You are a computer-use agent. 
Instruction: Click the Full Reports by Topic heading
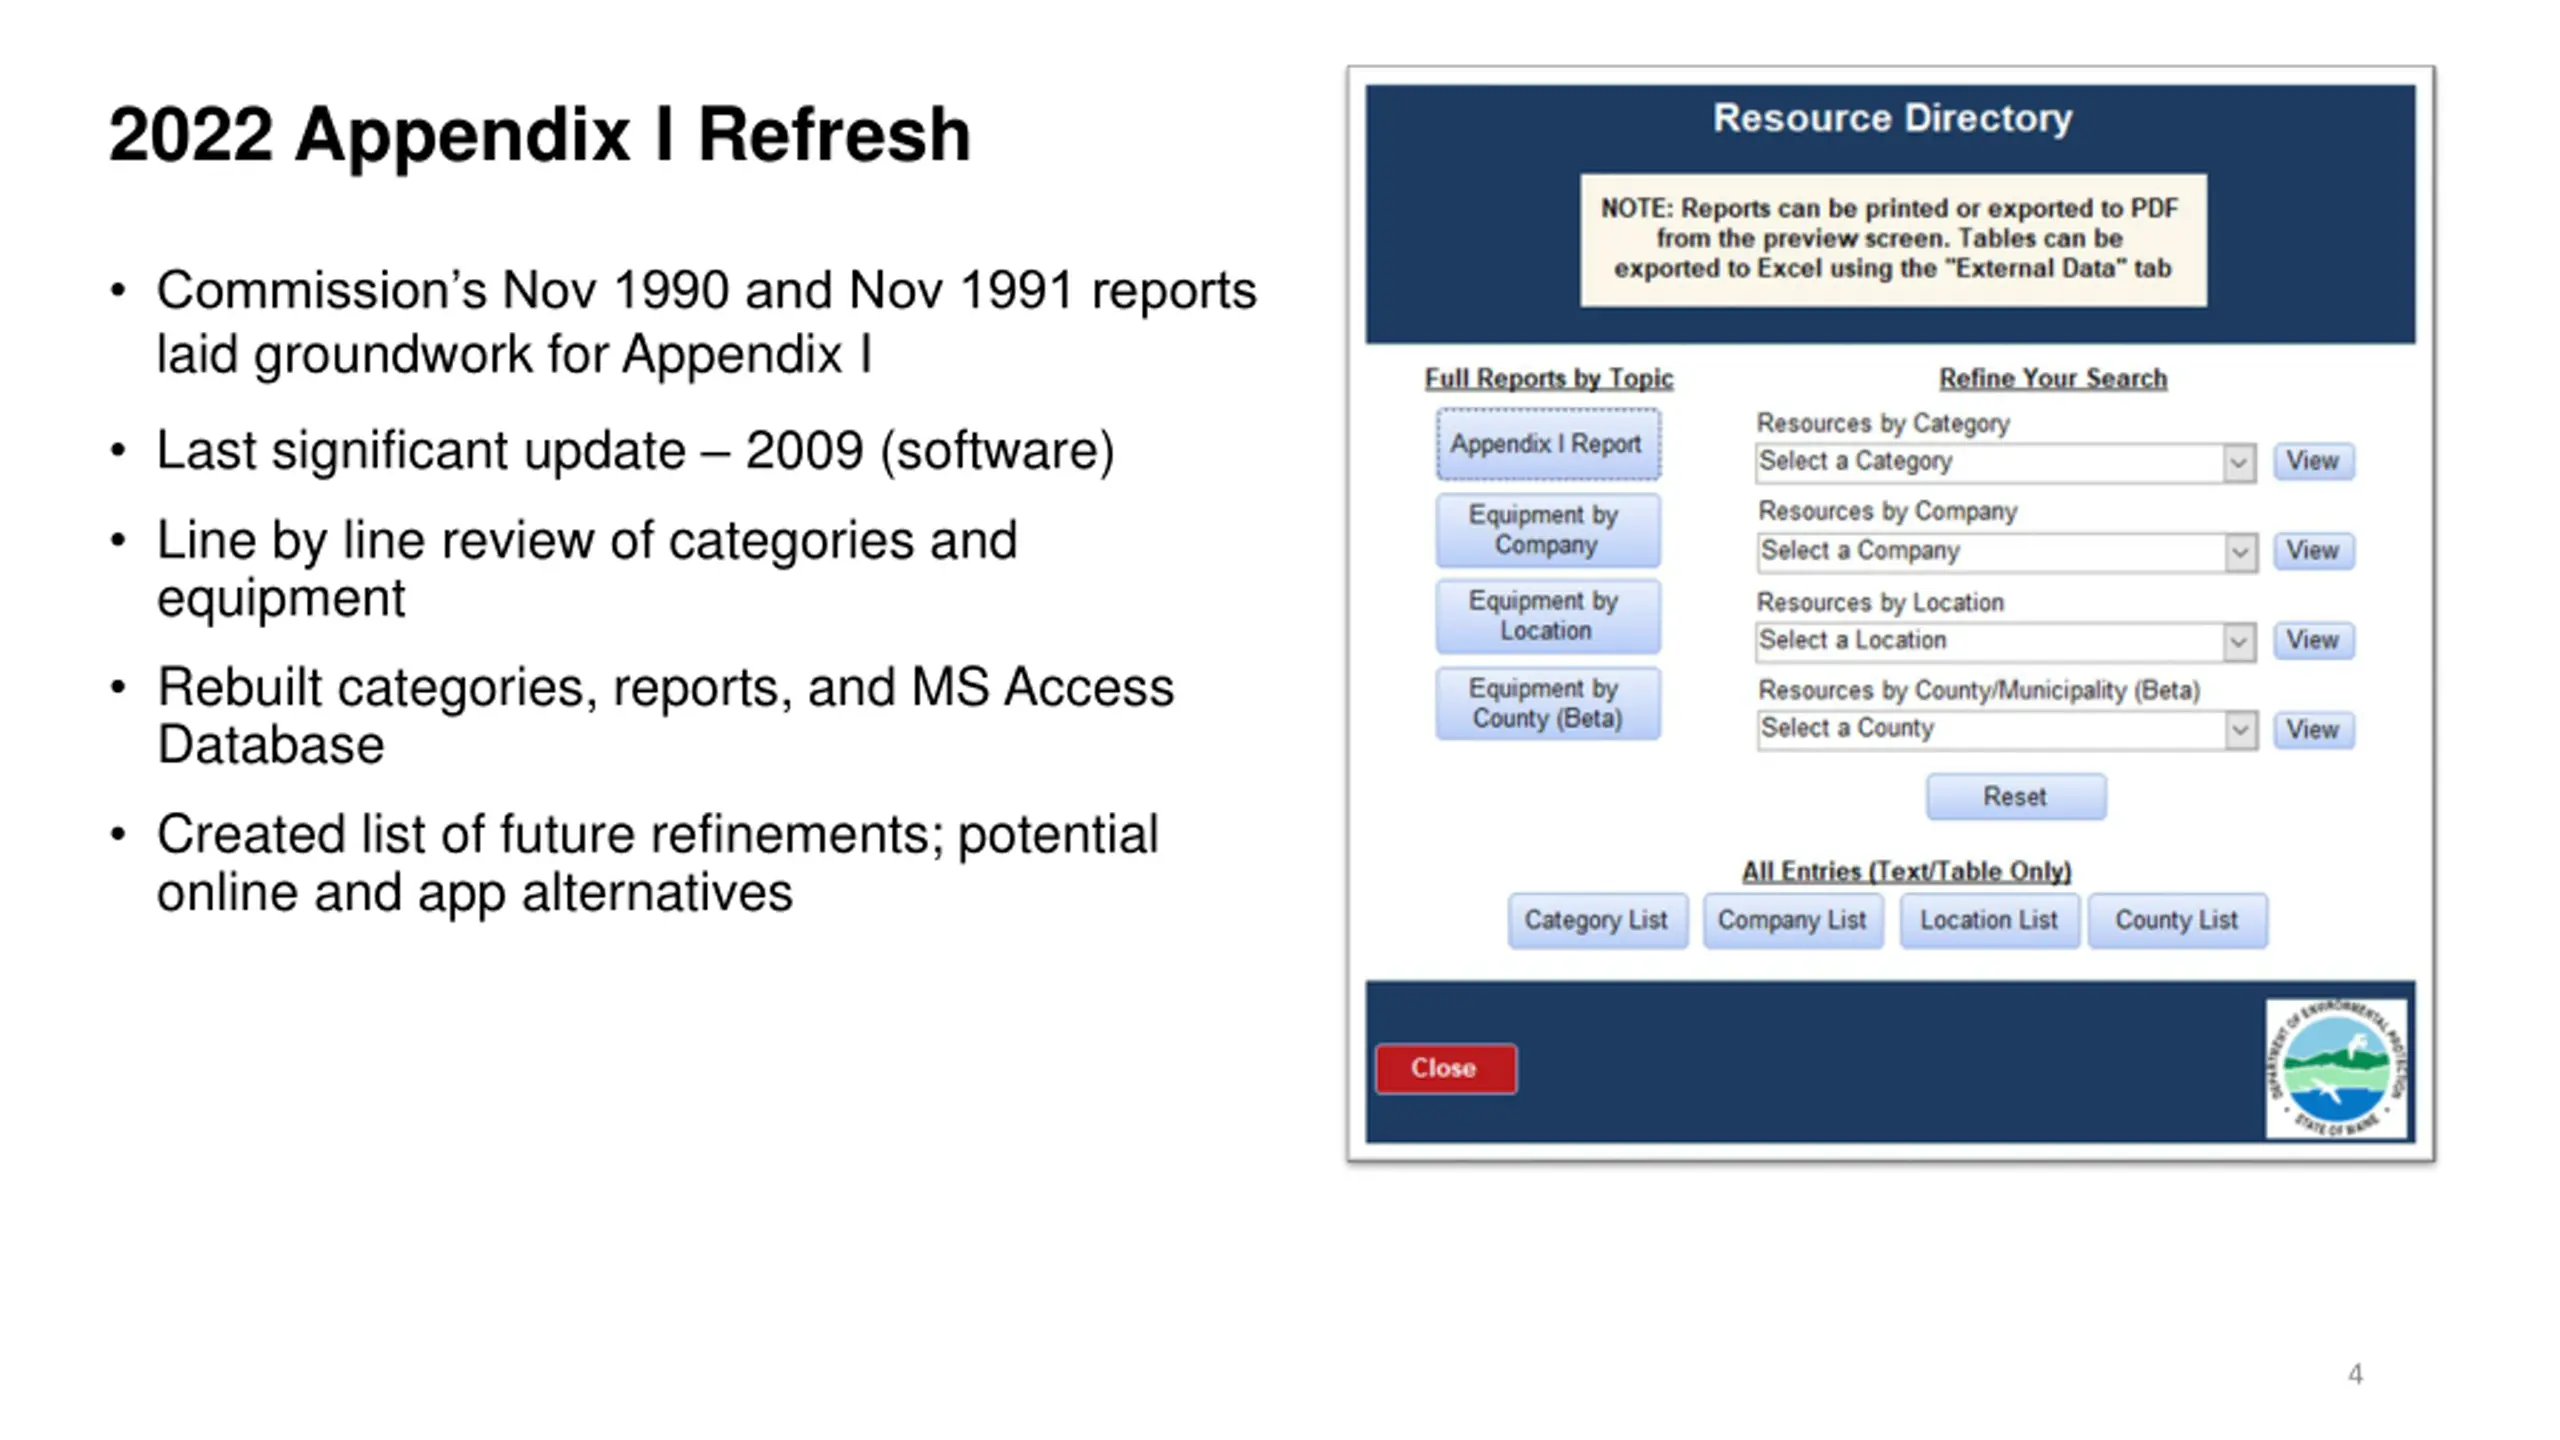coord(1548,379)
